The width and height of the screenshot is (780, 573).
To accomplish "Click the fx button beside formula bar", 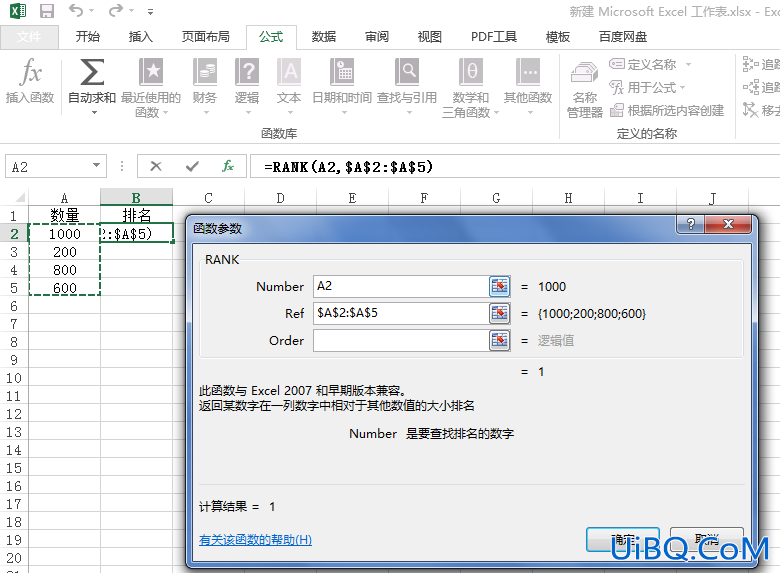I will [x=228, y=166].
